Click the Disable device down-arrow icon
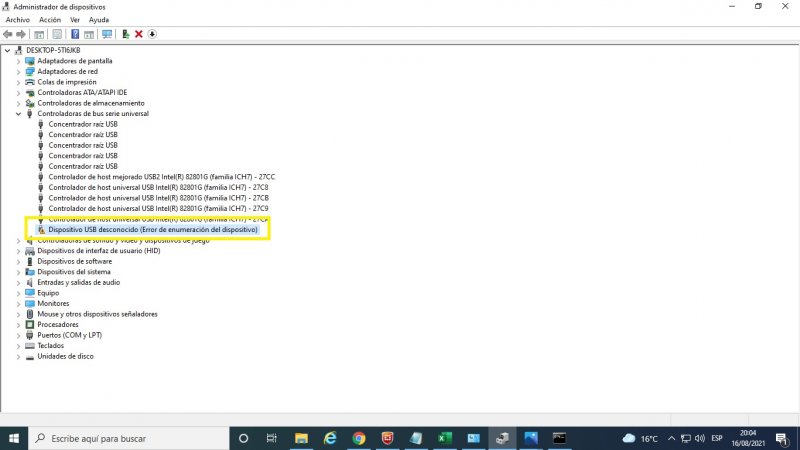This screenshot has height=450, width=800. pos(152,34)
